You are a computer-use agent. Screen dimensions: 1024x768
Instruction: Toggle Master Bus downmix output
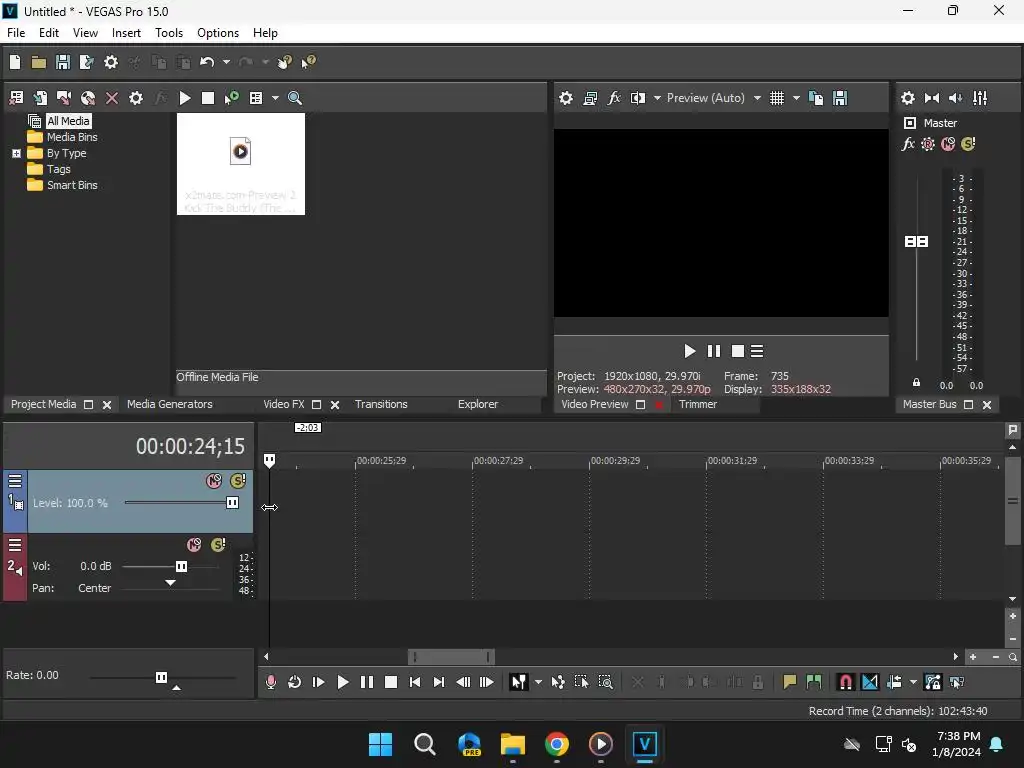pos(932,98)
